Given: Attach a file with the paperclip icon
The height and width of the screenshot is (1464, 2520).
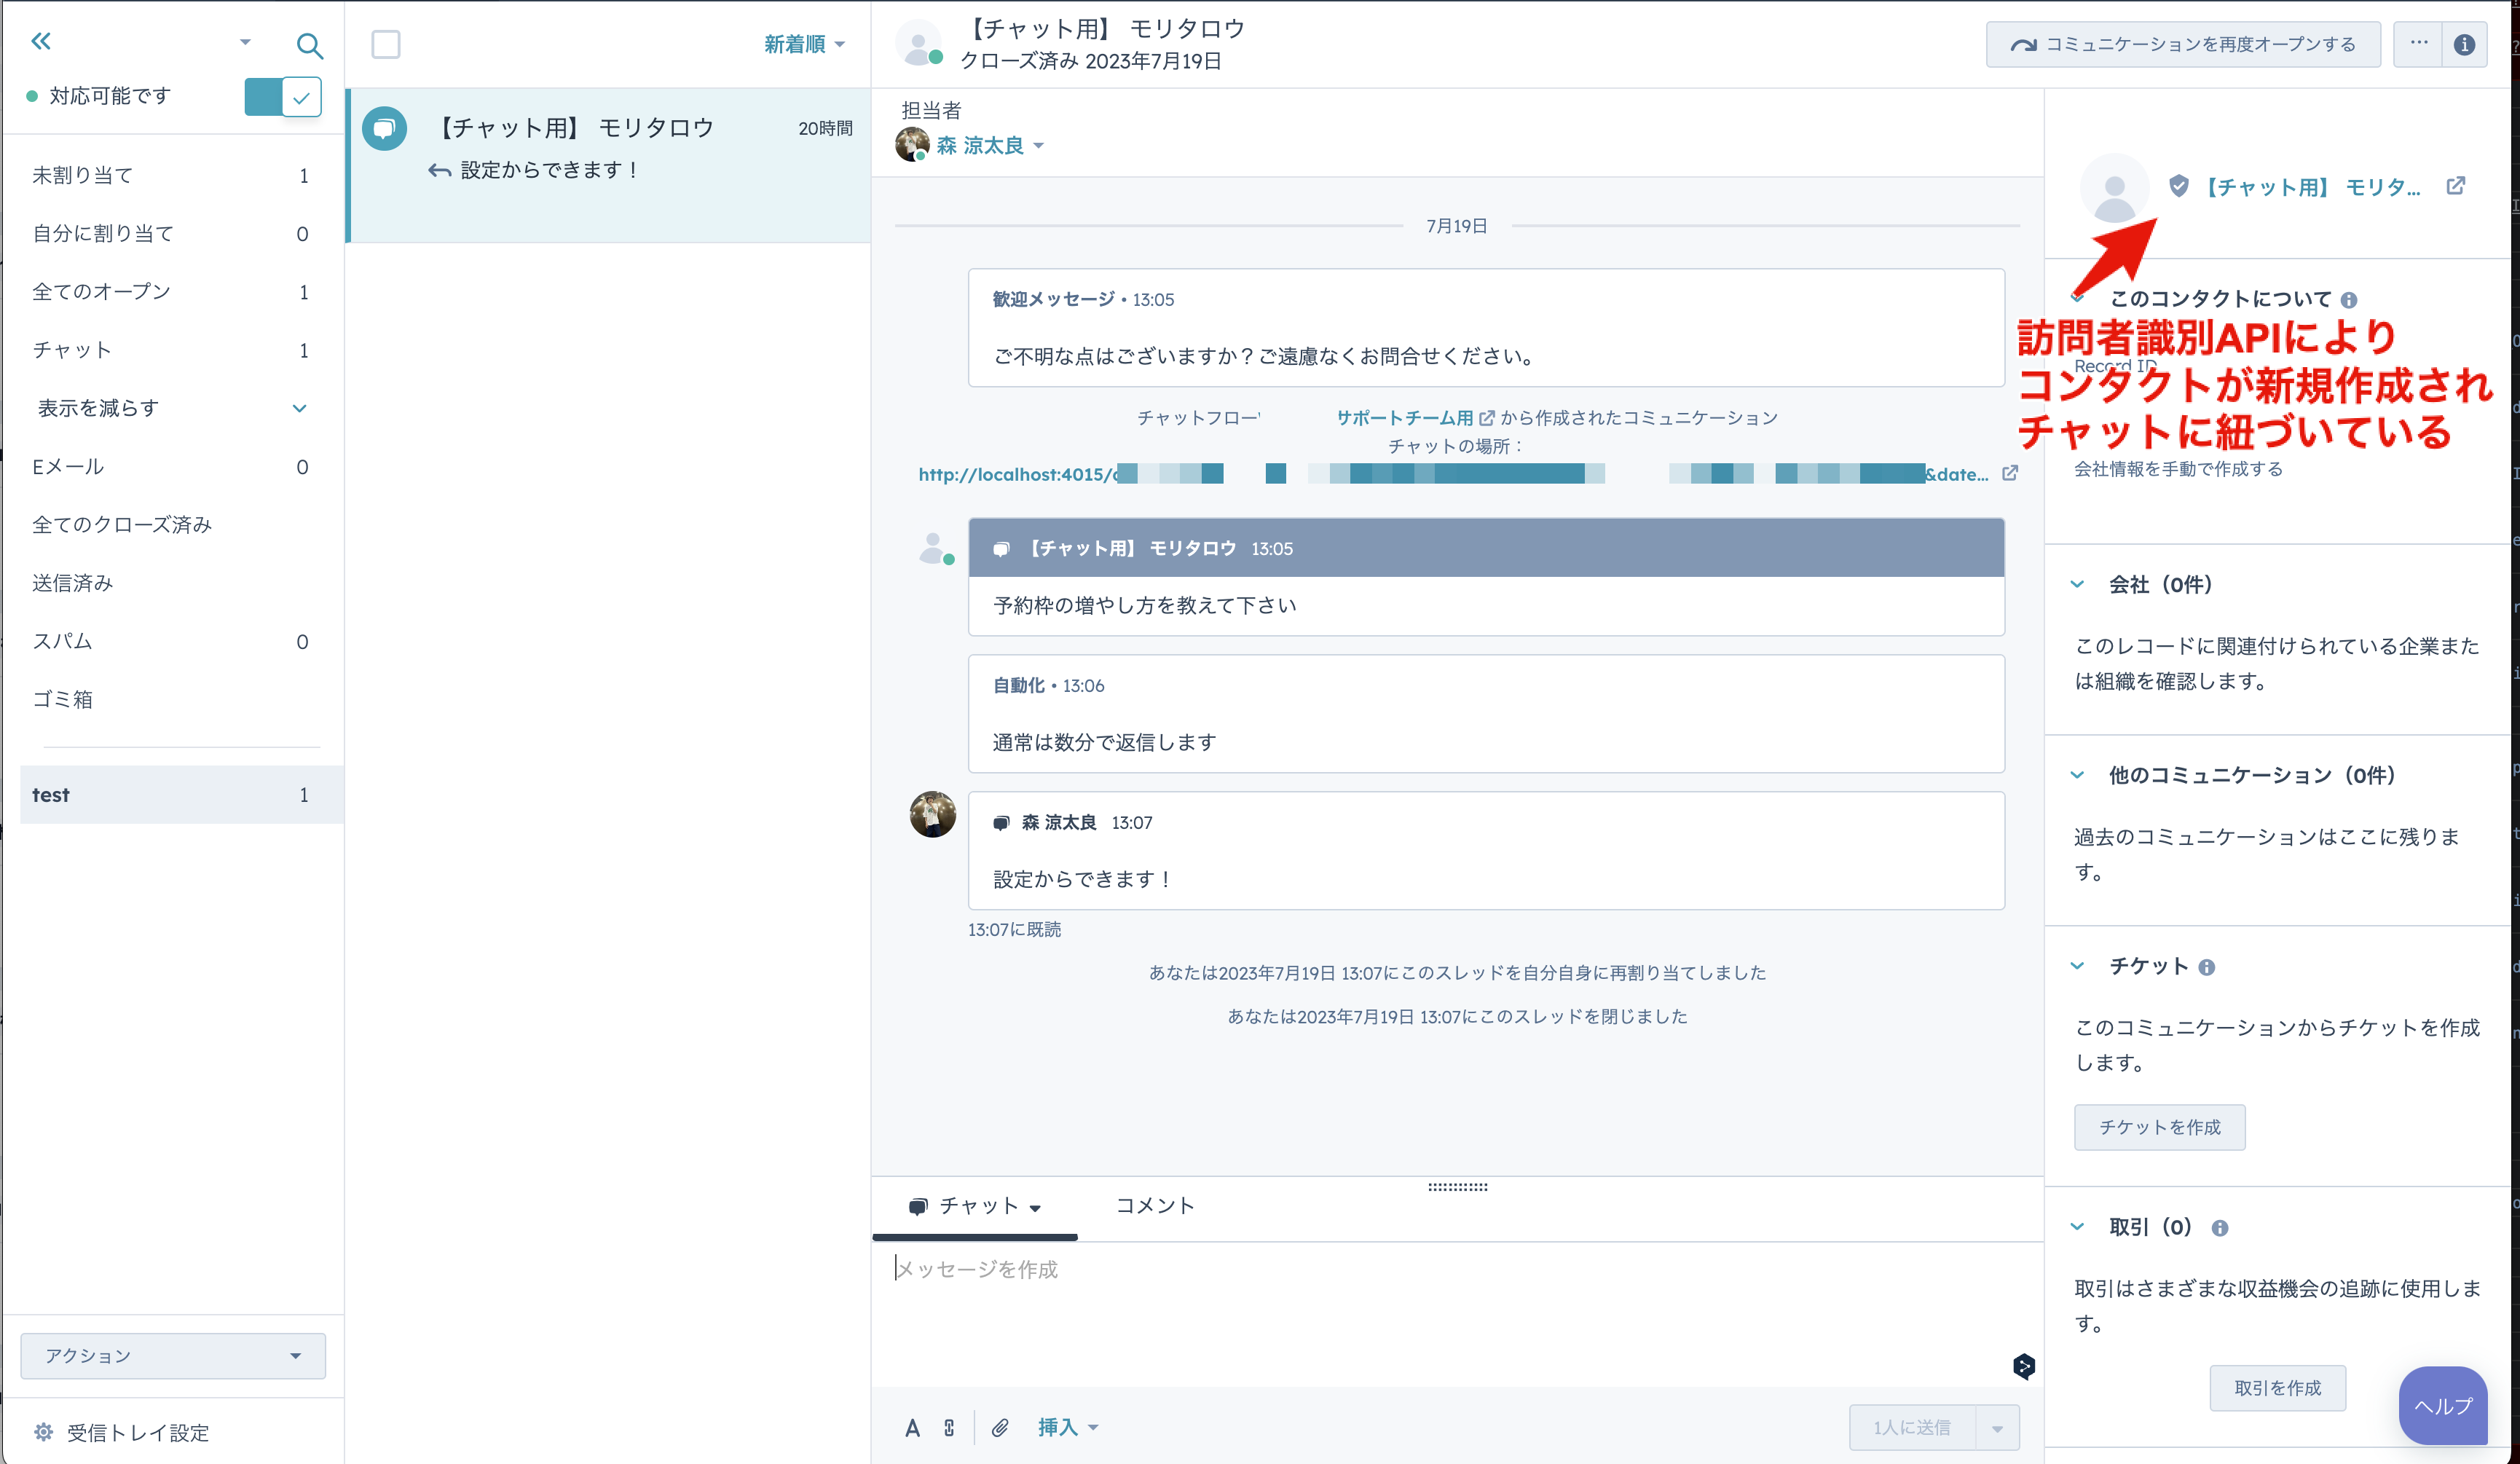Looking at the screenshot, I should (999, 1428).
